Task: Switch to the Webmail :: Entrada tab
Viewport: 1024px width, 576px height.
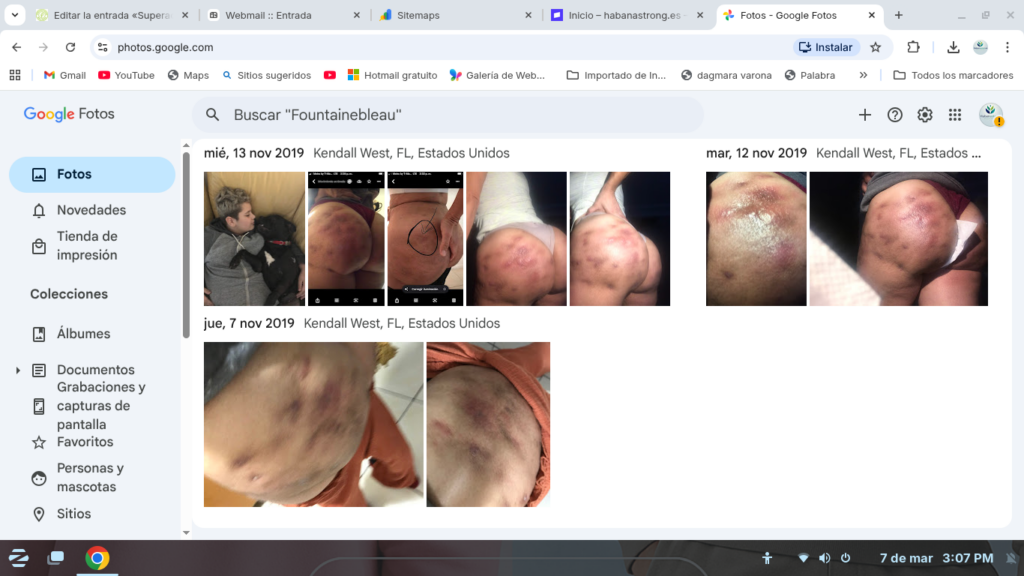Action: click(269, 16)
